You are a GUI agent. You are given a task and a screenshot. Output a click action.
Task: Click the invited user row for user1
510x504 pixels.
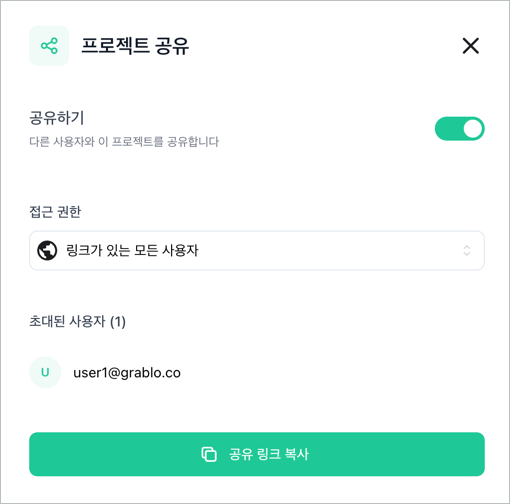pos(257,372)
